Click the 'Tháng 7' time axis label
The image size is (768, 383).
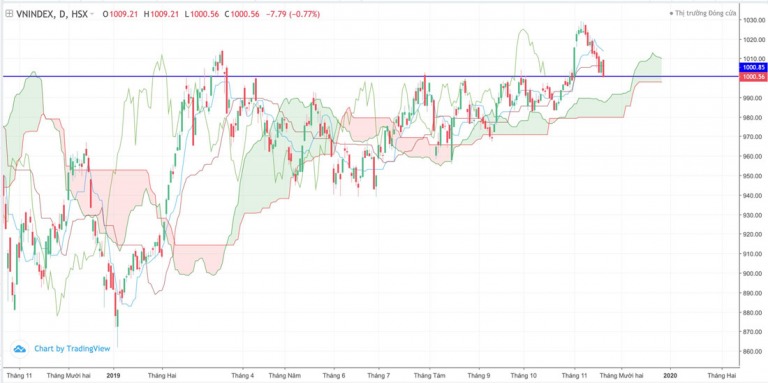coord(379,376)
